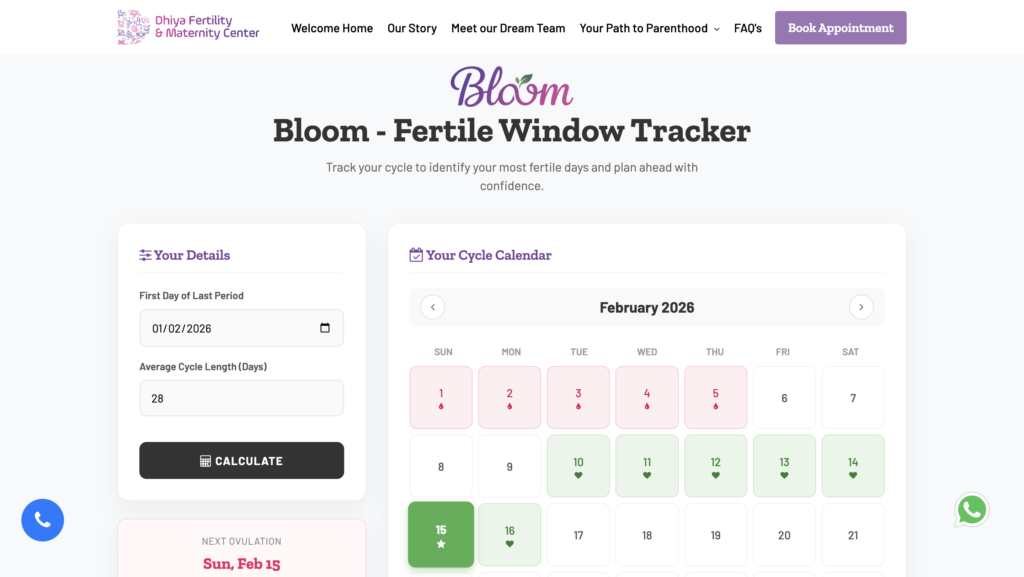This screenshot has height=577, width=1024.
Task: Go to next month with right chevron
Action: point(861,307)
